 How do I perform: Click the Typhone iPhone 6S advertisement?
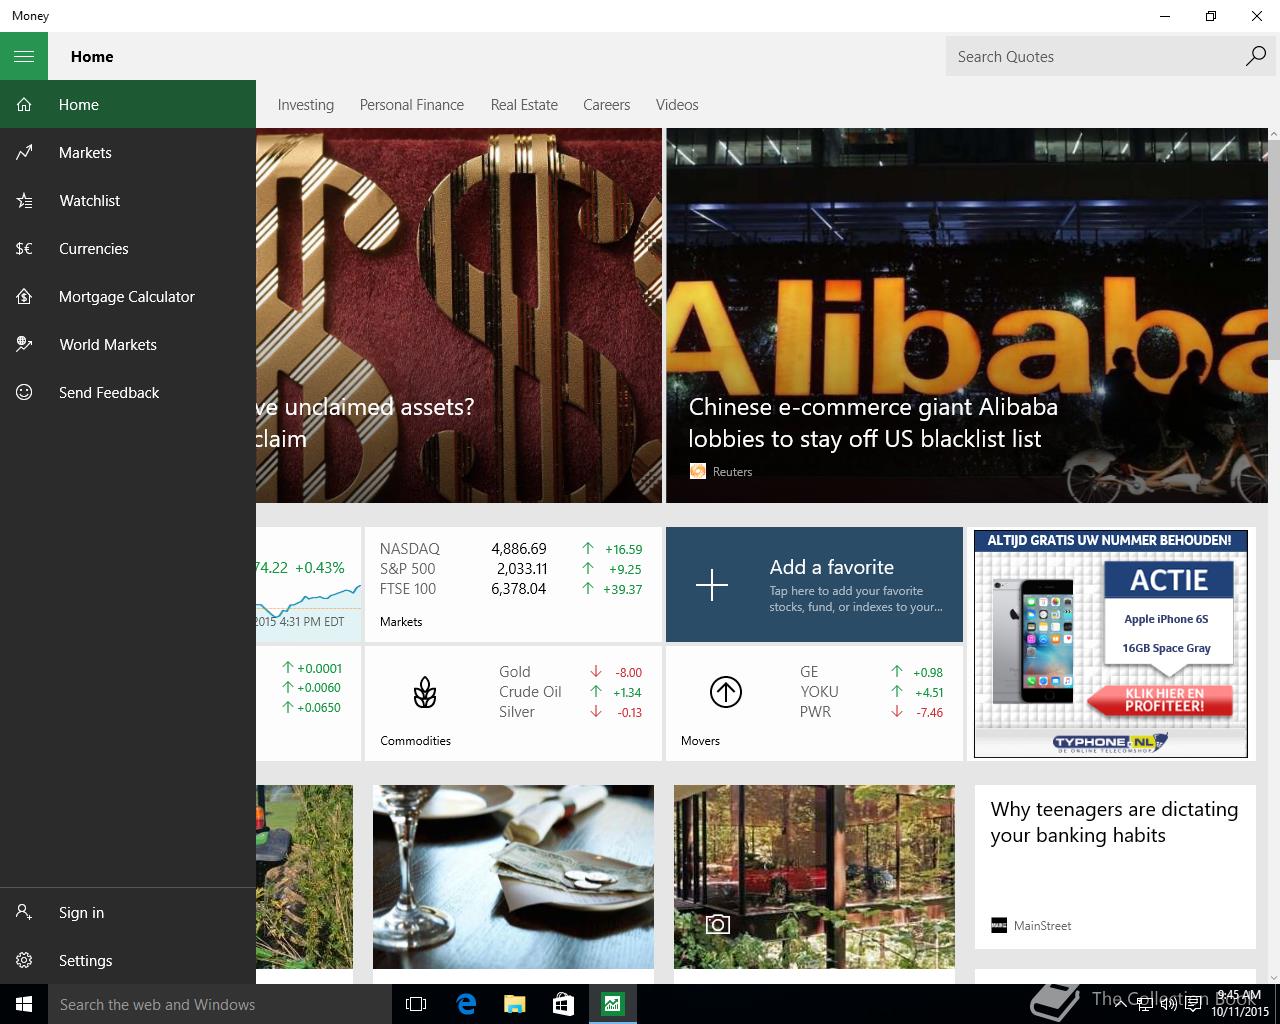tap(1111, 644)
